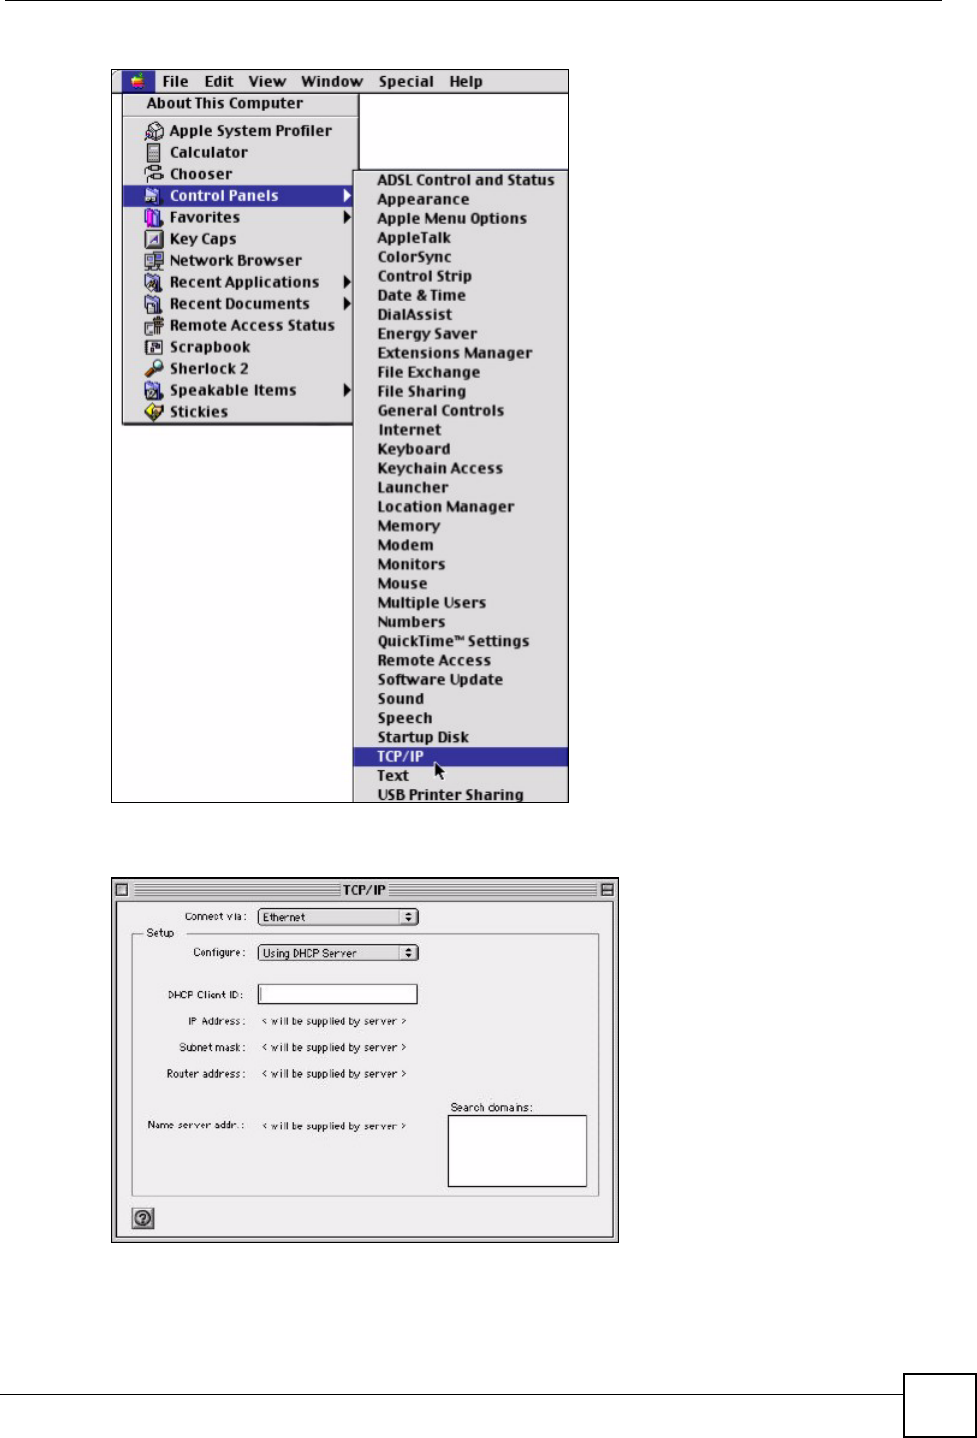Choose ADSL Control and Status
The height and width of the screenshot is (1438, 977).
pyautogui.click(x=465, y=180)
